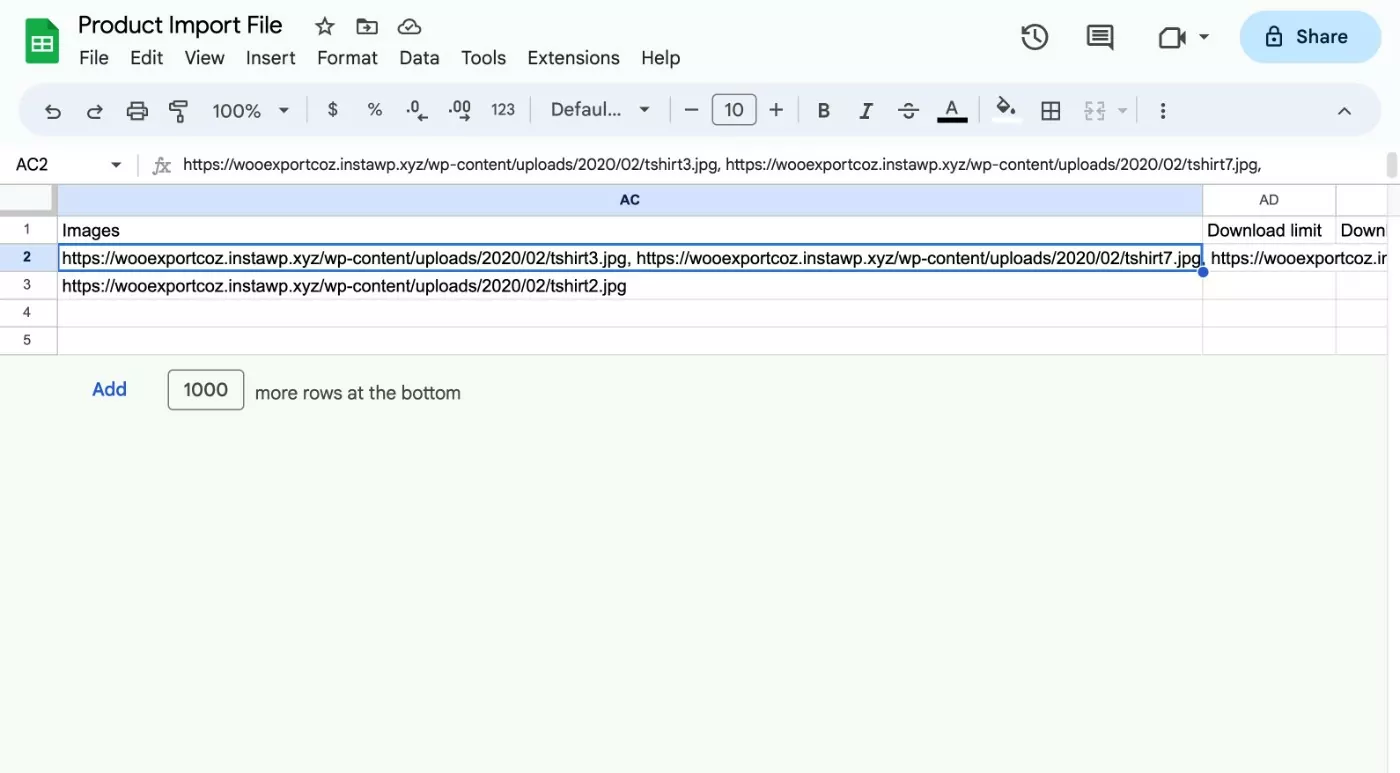Open the comments icon
1400x773 pixels.
1100,37
